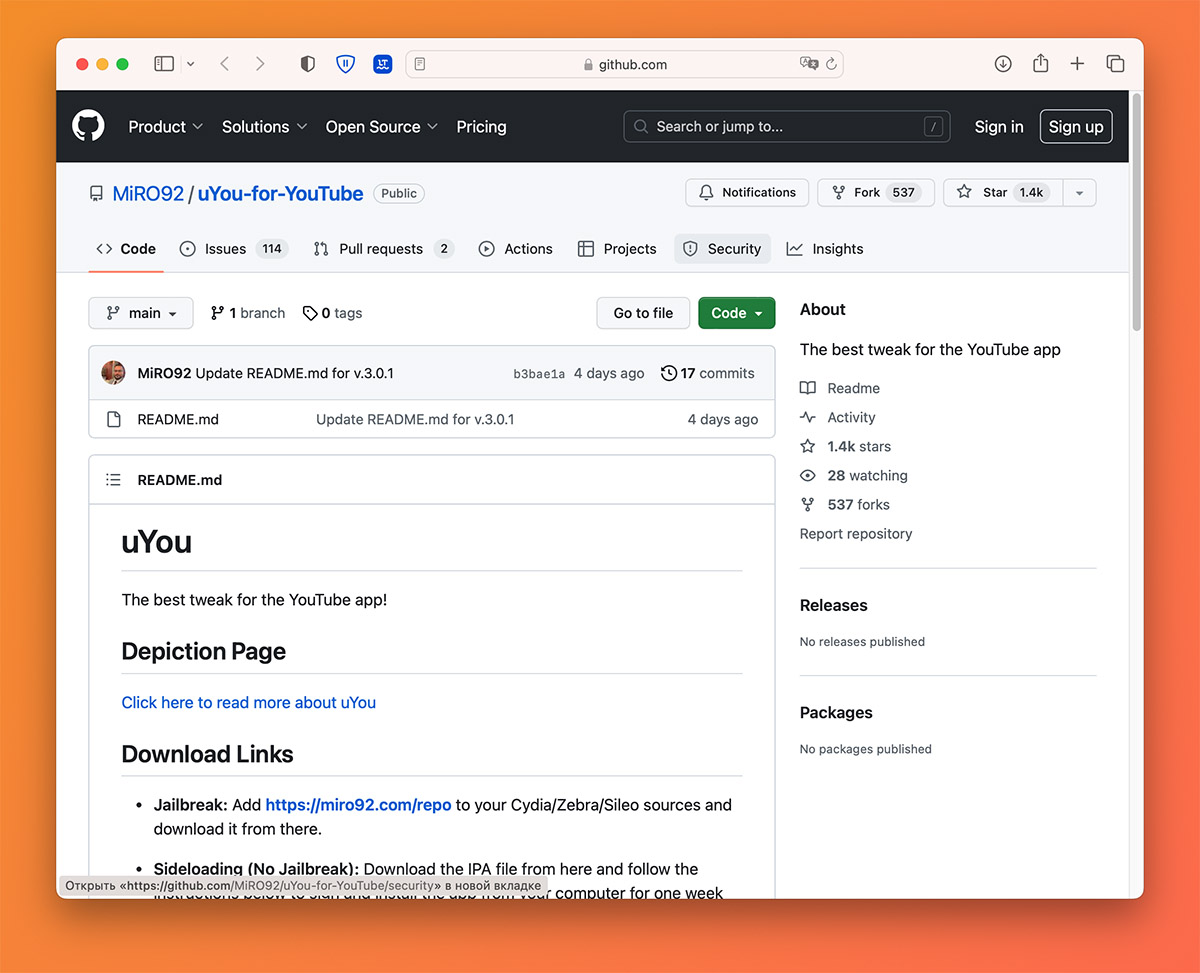
Task: Expand the Product menu in header
Action: coord(165,127)
